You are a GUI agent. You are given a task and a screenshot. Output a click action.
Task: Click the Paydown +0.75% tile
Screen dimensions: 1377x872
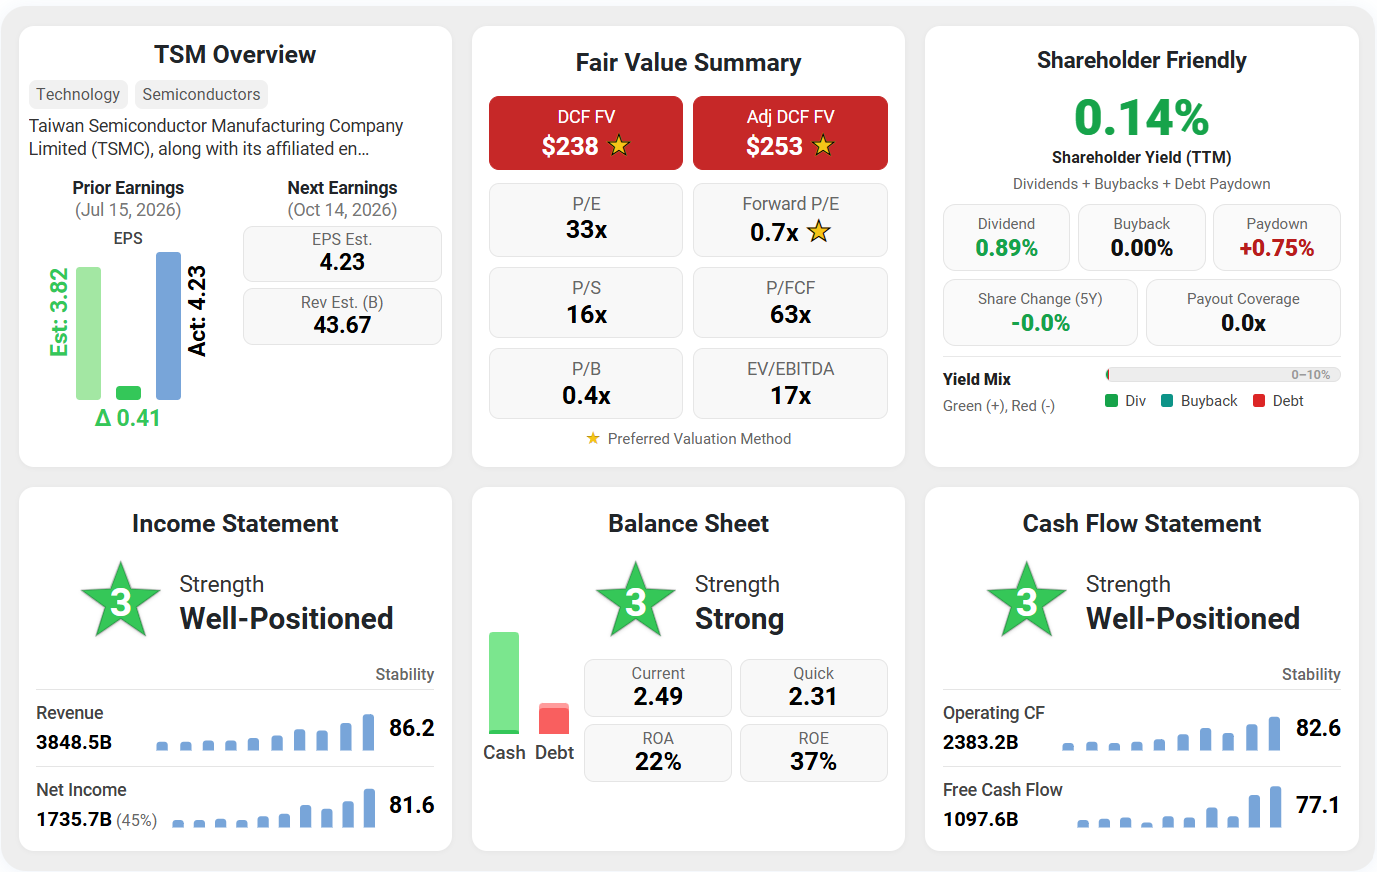[x=1277, y=238]
